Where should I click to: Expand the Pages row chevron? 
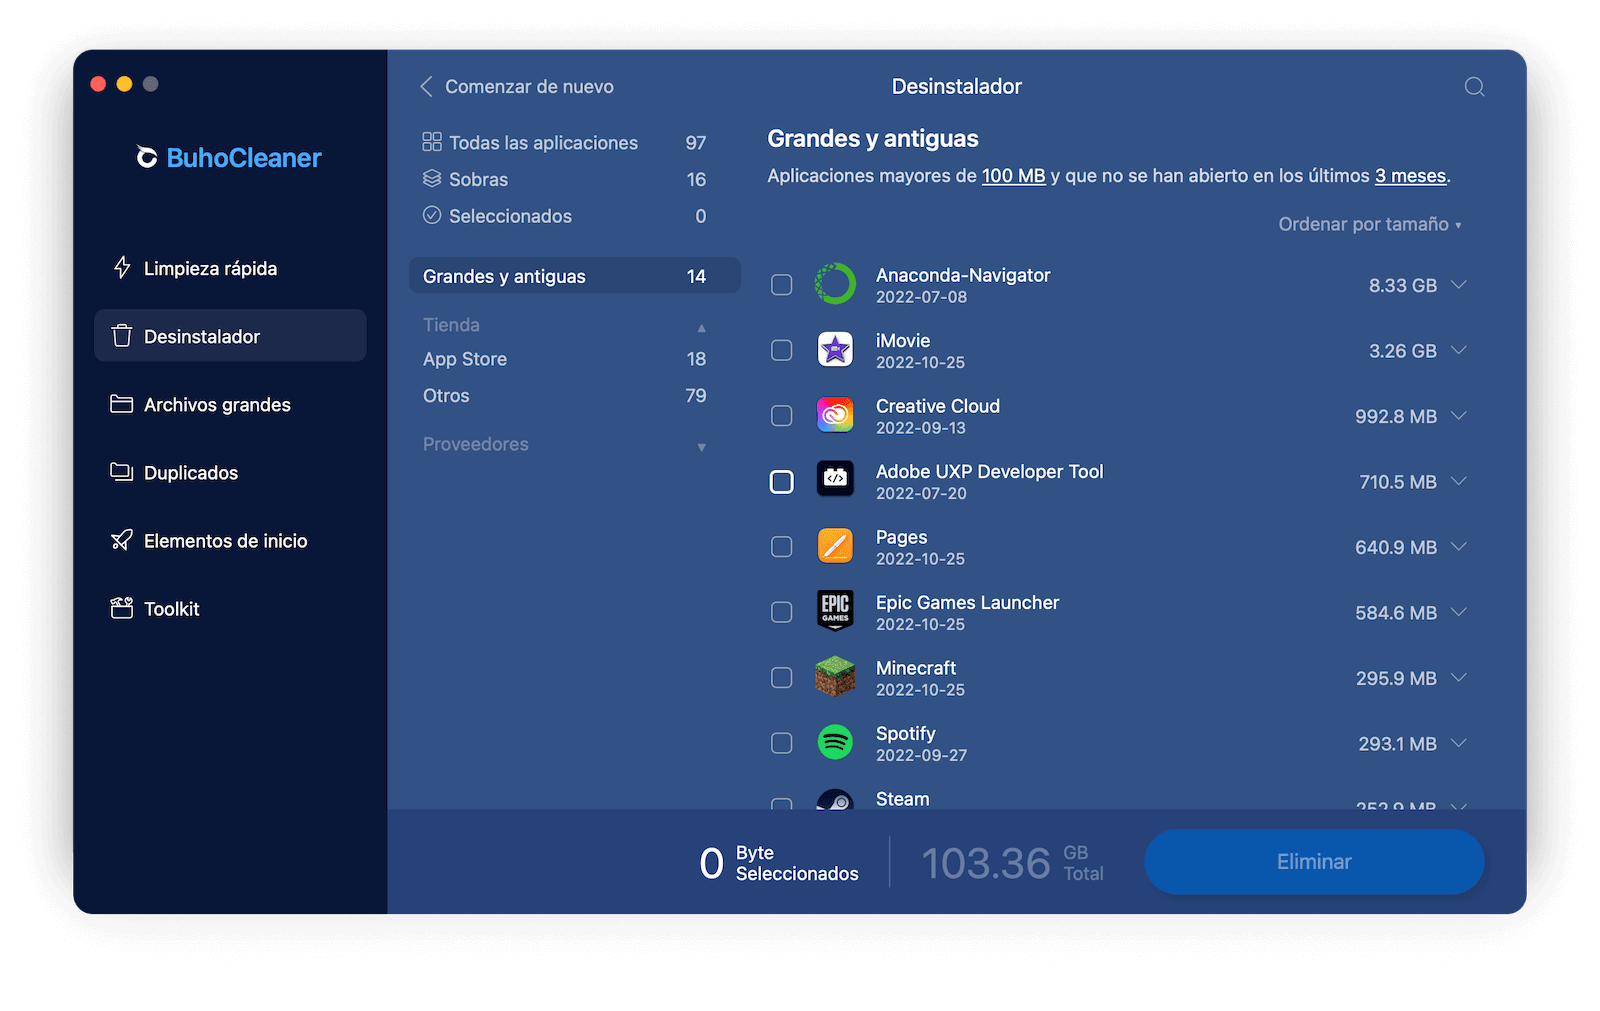1459,547
